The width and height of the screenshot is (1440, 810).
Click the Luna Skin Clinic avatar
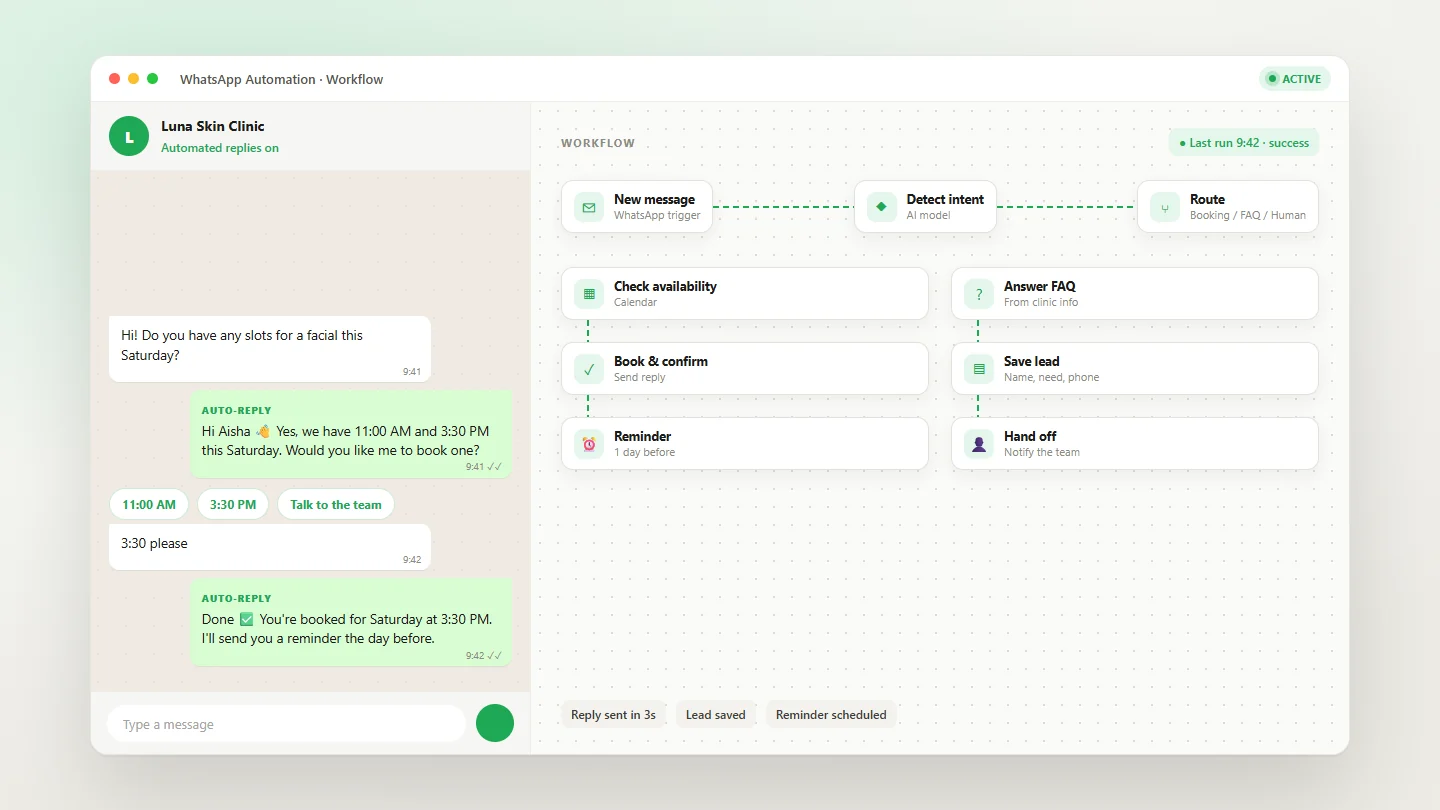click(129, 136)
